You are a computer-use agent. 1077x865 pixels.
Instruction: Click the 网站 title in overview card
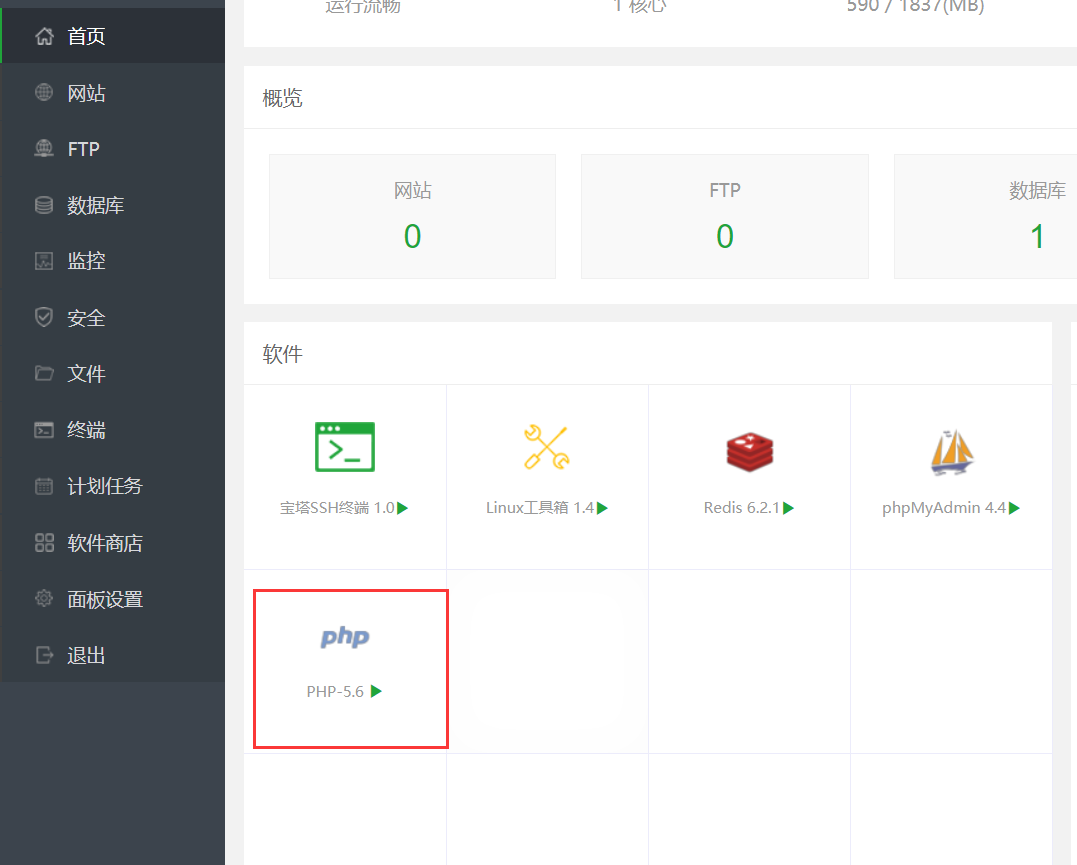(412, 190)
